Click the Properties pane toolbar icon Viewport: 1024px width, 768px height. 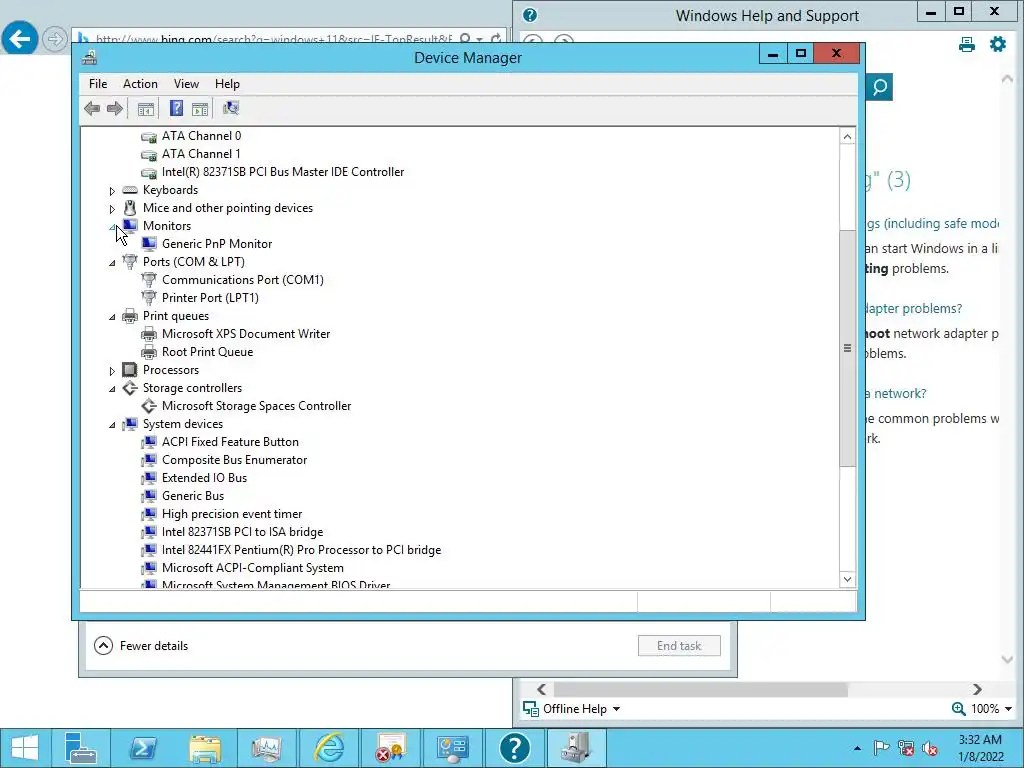[x=200, y=108]
